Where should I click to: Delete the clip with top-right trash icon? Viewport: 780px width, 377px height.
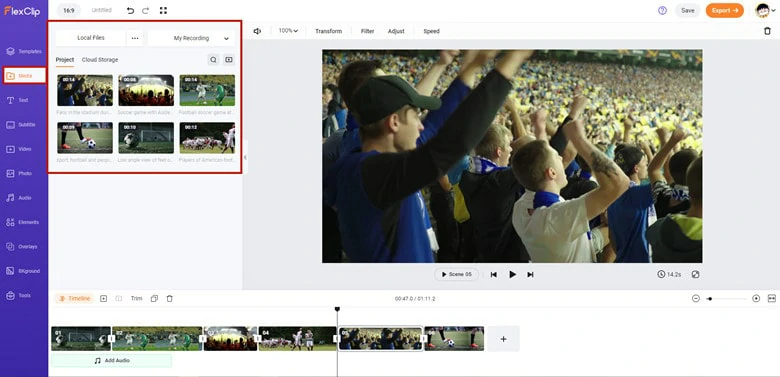(x=767, y=31)
